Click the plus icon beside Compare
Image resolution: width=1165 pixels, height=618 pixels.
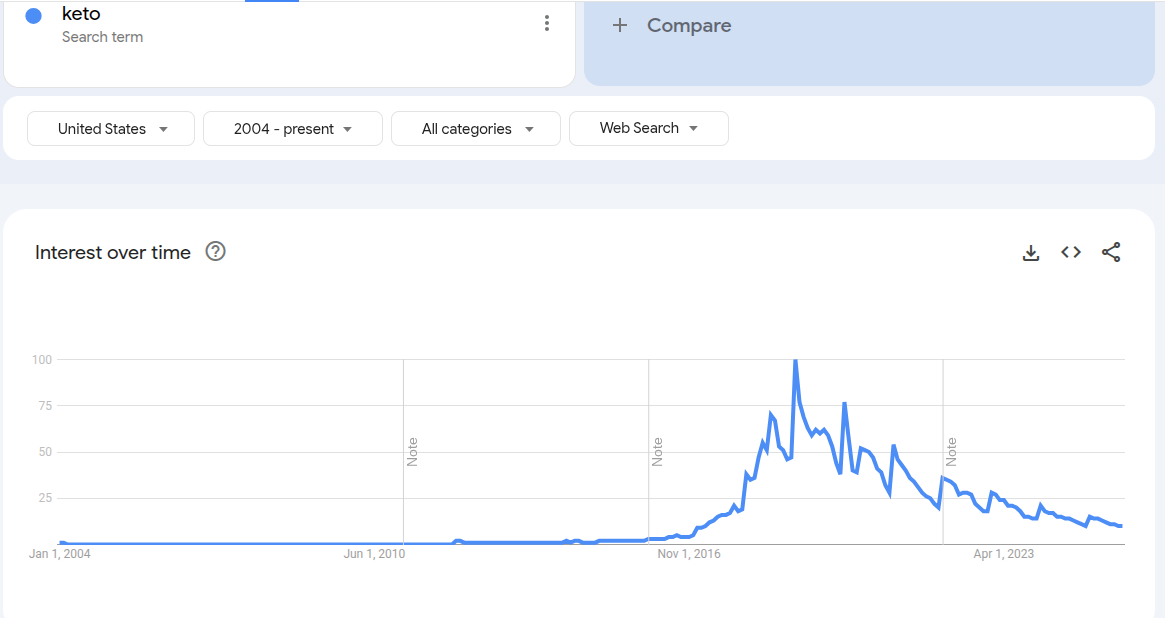tap(620, 26)
